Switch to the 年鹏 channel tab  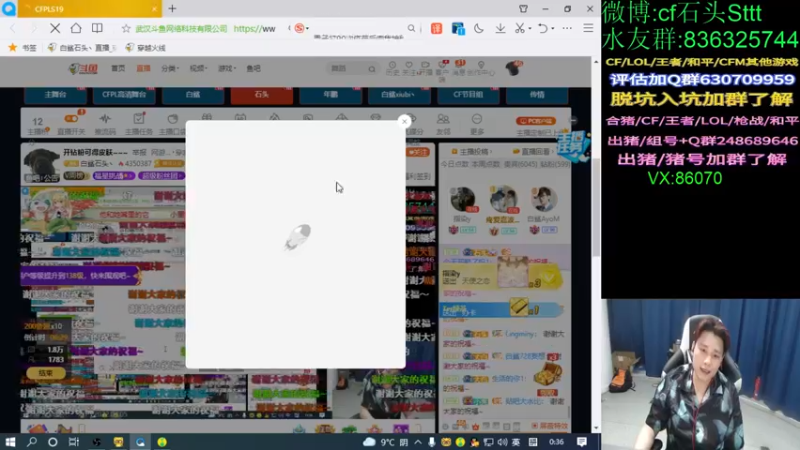(x=331, y=94)
